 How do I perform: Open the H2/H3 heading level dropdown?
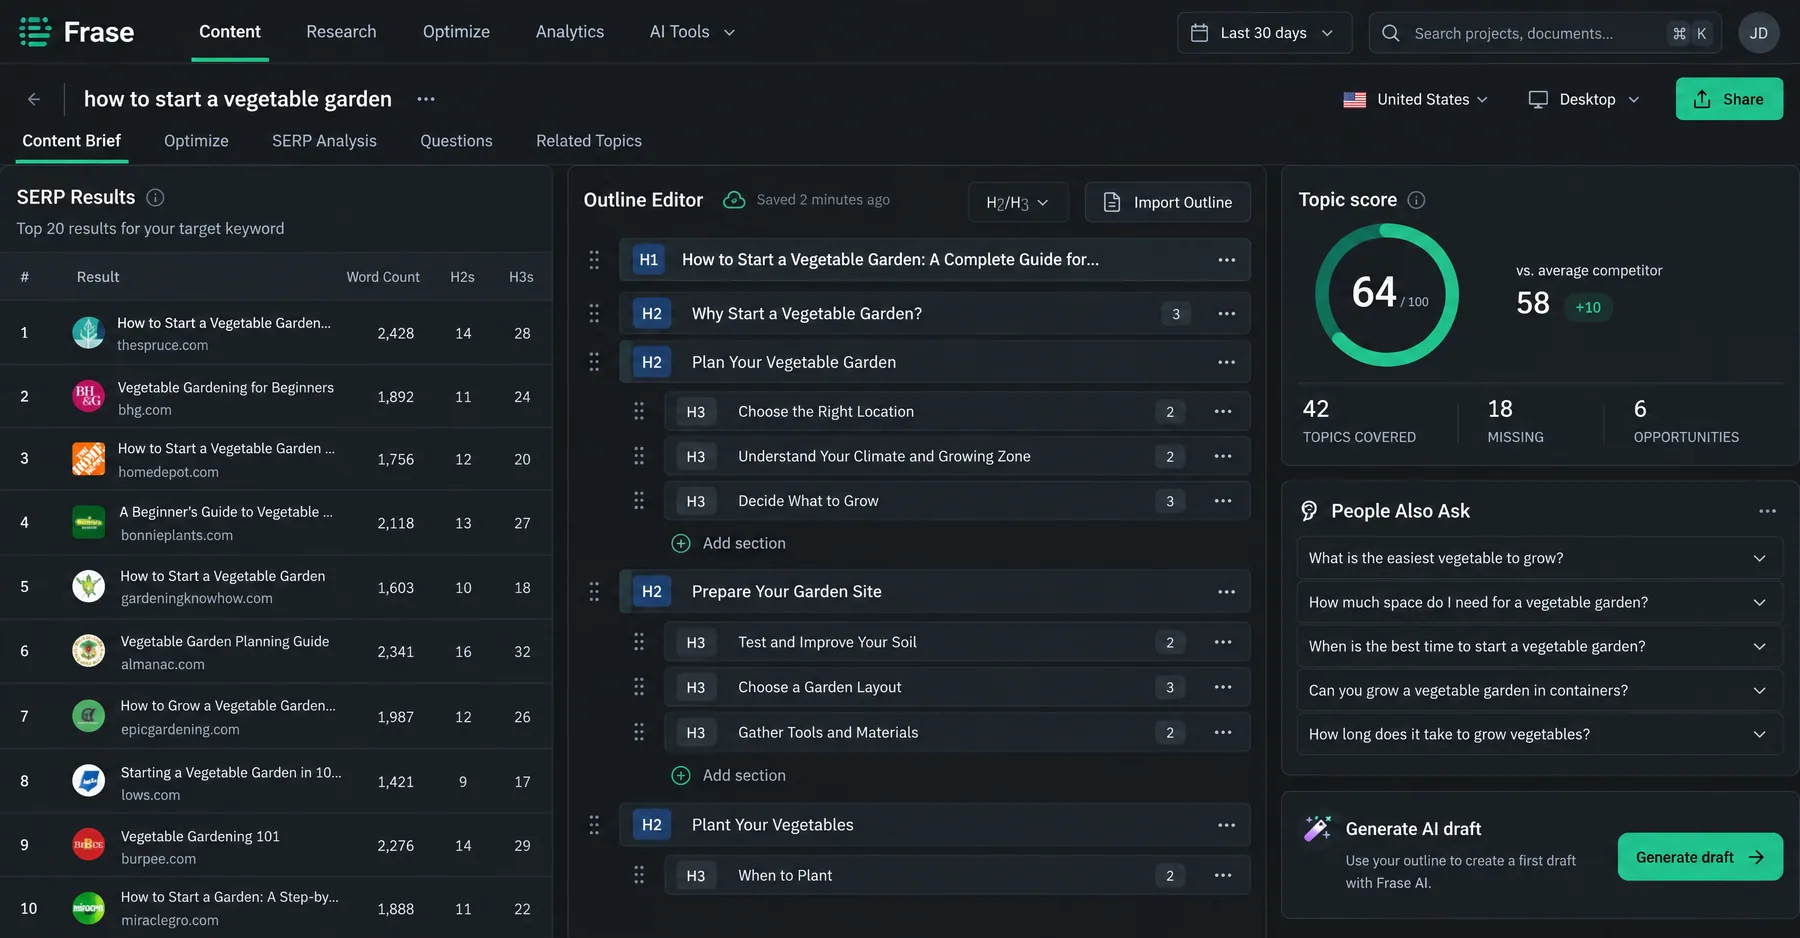(1018, 202)
